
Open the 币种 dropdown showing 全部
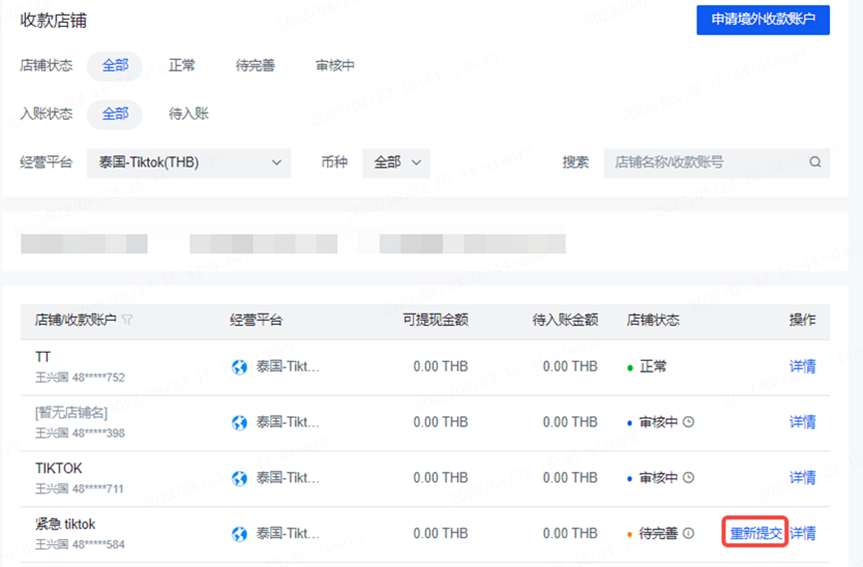click(396, 163)
